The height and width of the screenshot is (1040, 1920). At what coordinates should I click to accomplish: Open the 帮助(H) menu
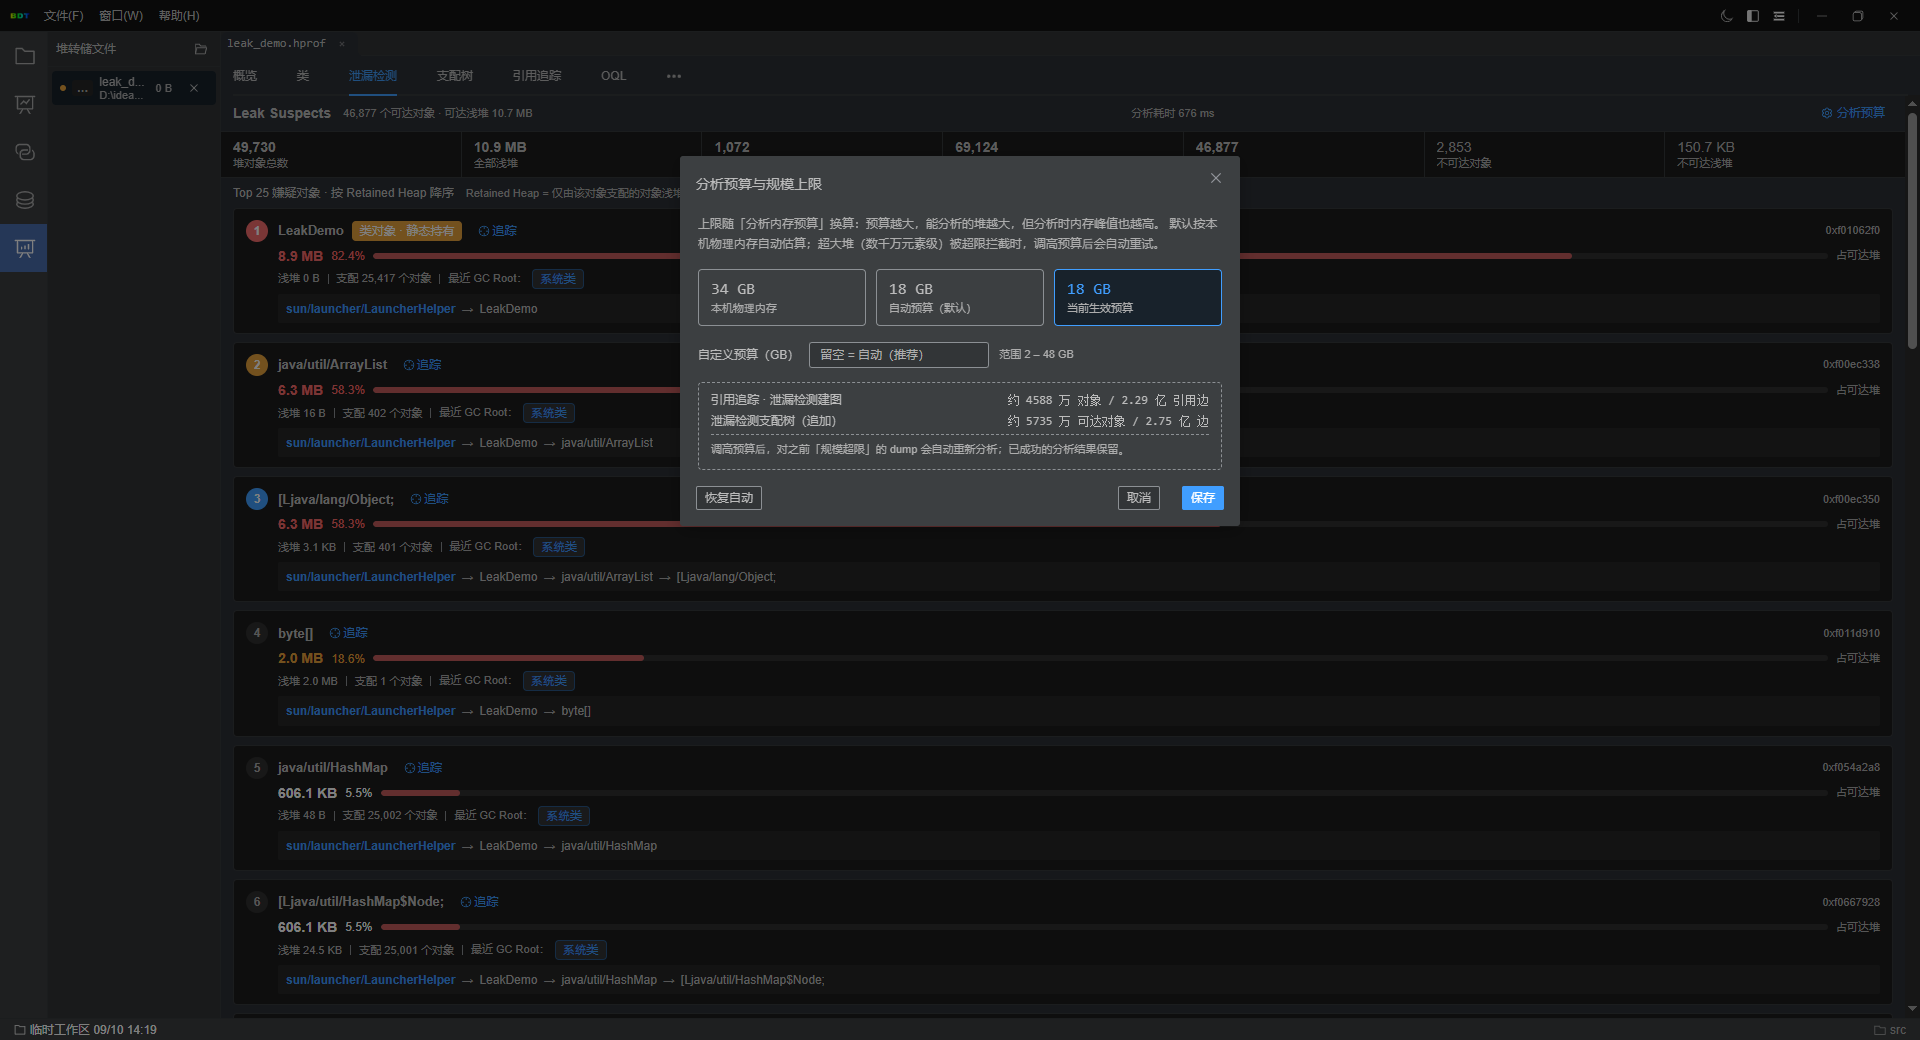179,16
